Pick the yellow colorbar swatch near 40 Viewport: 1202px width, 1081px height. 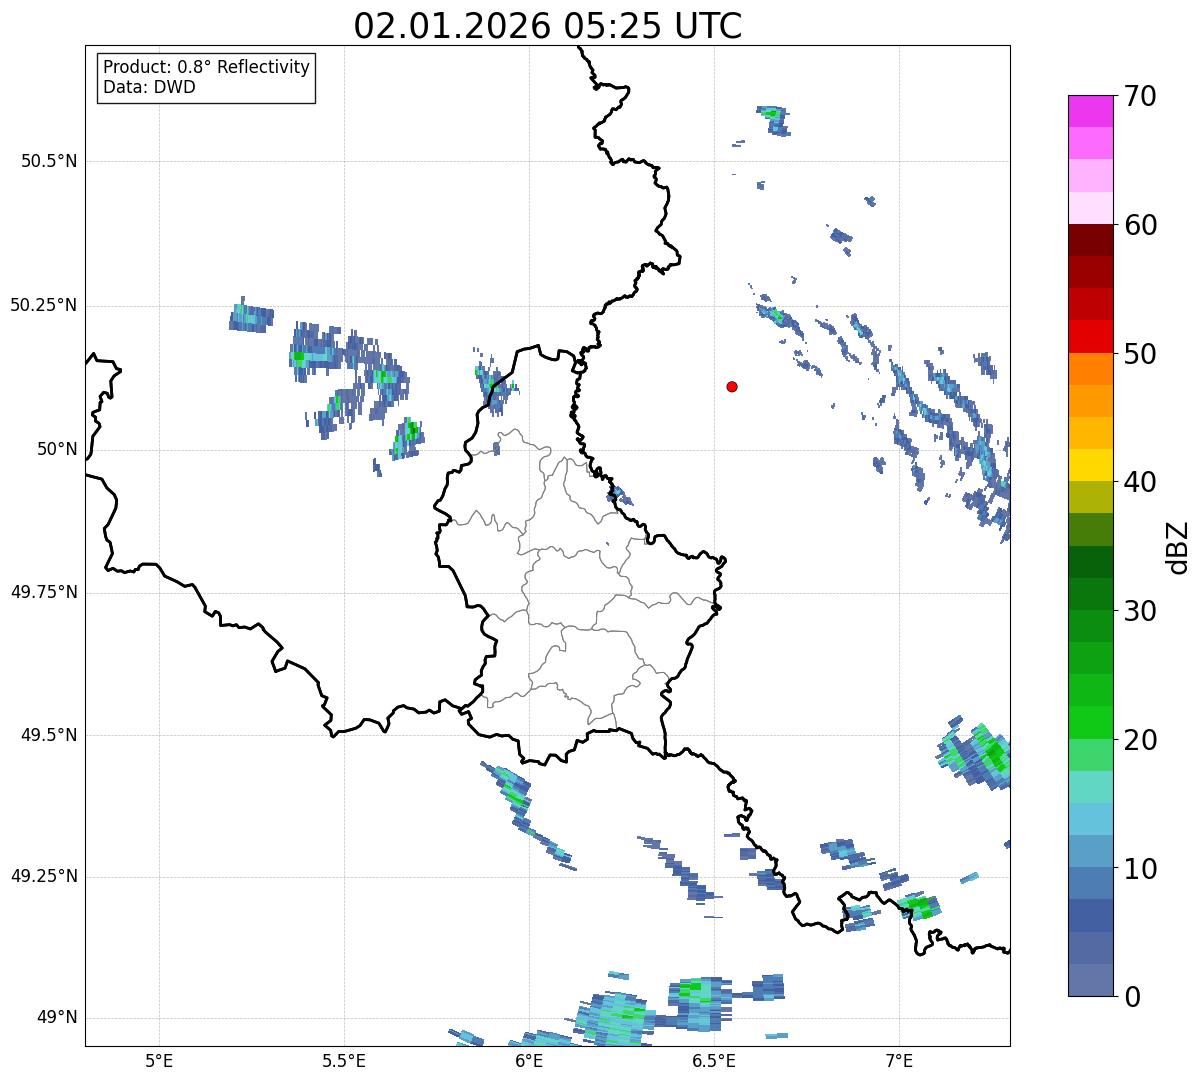1091,465
